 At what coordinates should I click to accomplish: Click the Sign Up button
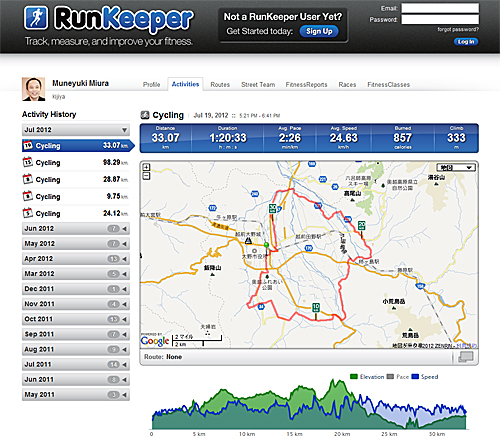coord(319,31)
